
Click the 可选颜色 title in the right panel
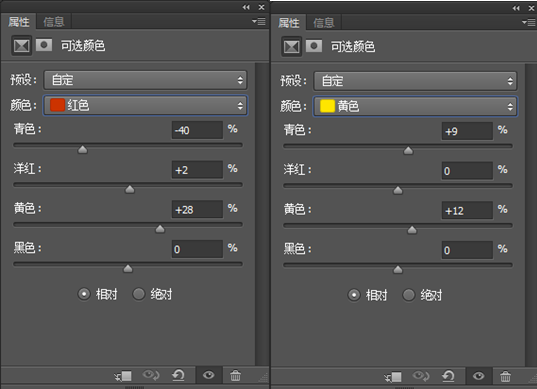(x=353, y=47)
